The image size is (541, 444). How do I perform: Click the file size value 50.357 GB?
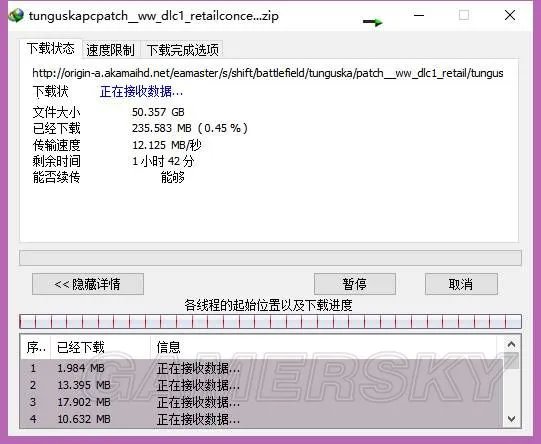click(x=158, y=112)
